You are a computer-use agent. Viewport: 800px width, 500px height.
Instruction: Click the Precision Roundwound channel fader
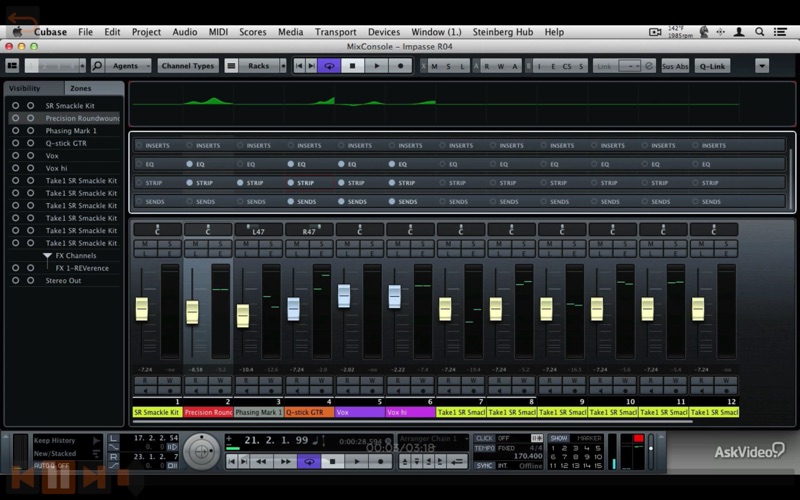[x=192, y=312]
